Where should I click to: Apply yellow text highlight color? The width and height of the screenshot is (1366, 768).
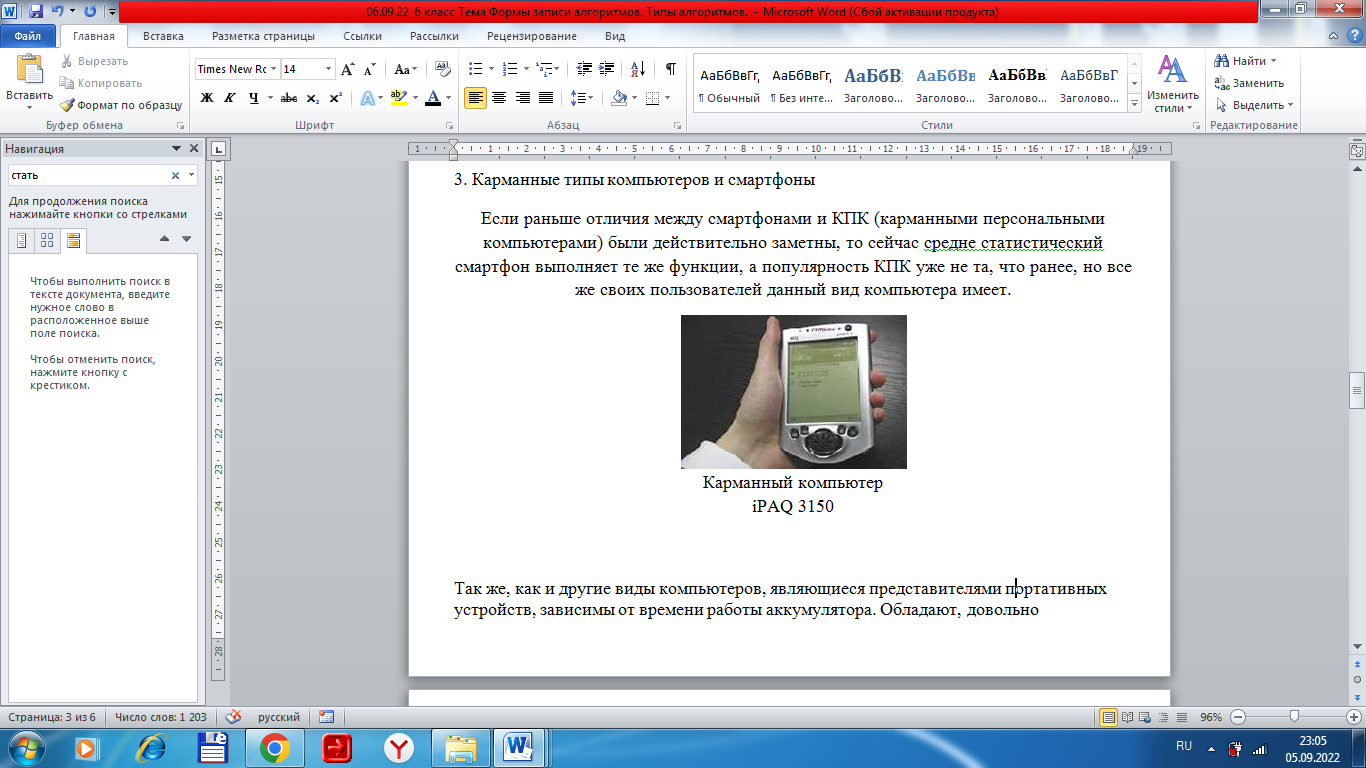click(x=398, y=98)
